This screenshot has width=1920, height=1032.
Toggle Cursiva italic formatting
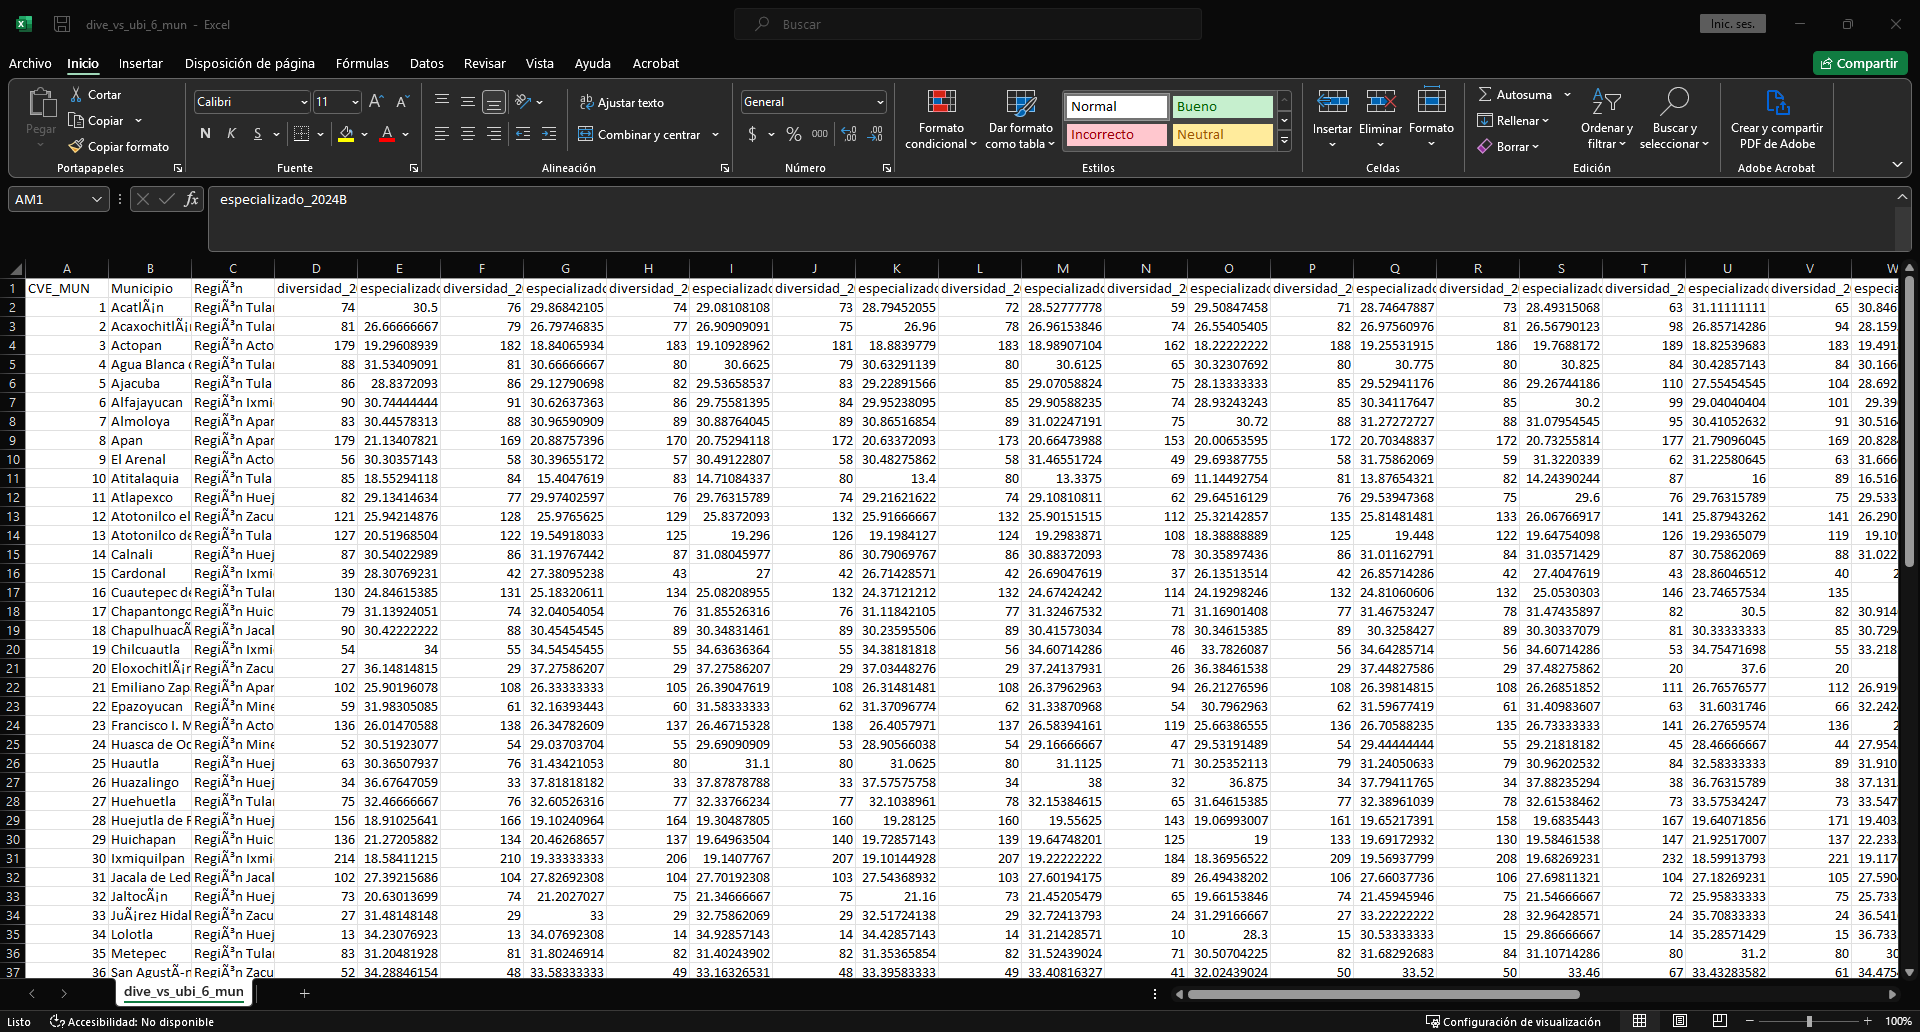(231, 134)
